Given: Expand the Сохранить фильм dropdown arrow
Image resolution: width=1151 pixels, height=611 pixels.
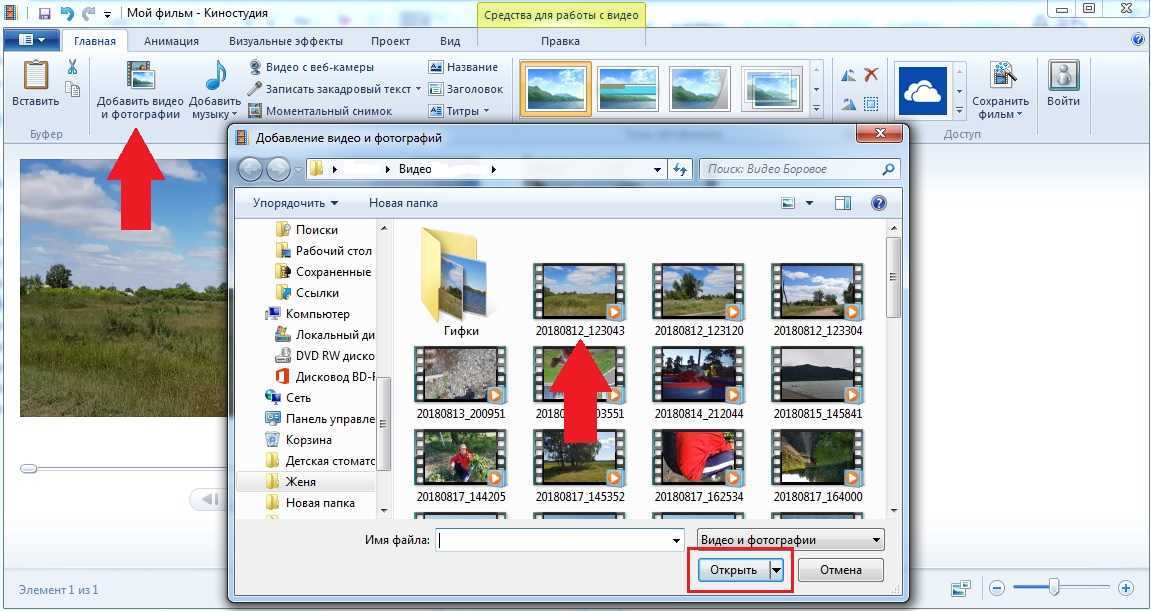Looking at the screenshot, I should [x=1020, y=115].
